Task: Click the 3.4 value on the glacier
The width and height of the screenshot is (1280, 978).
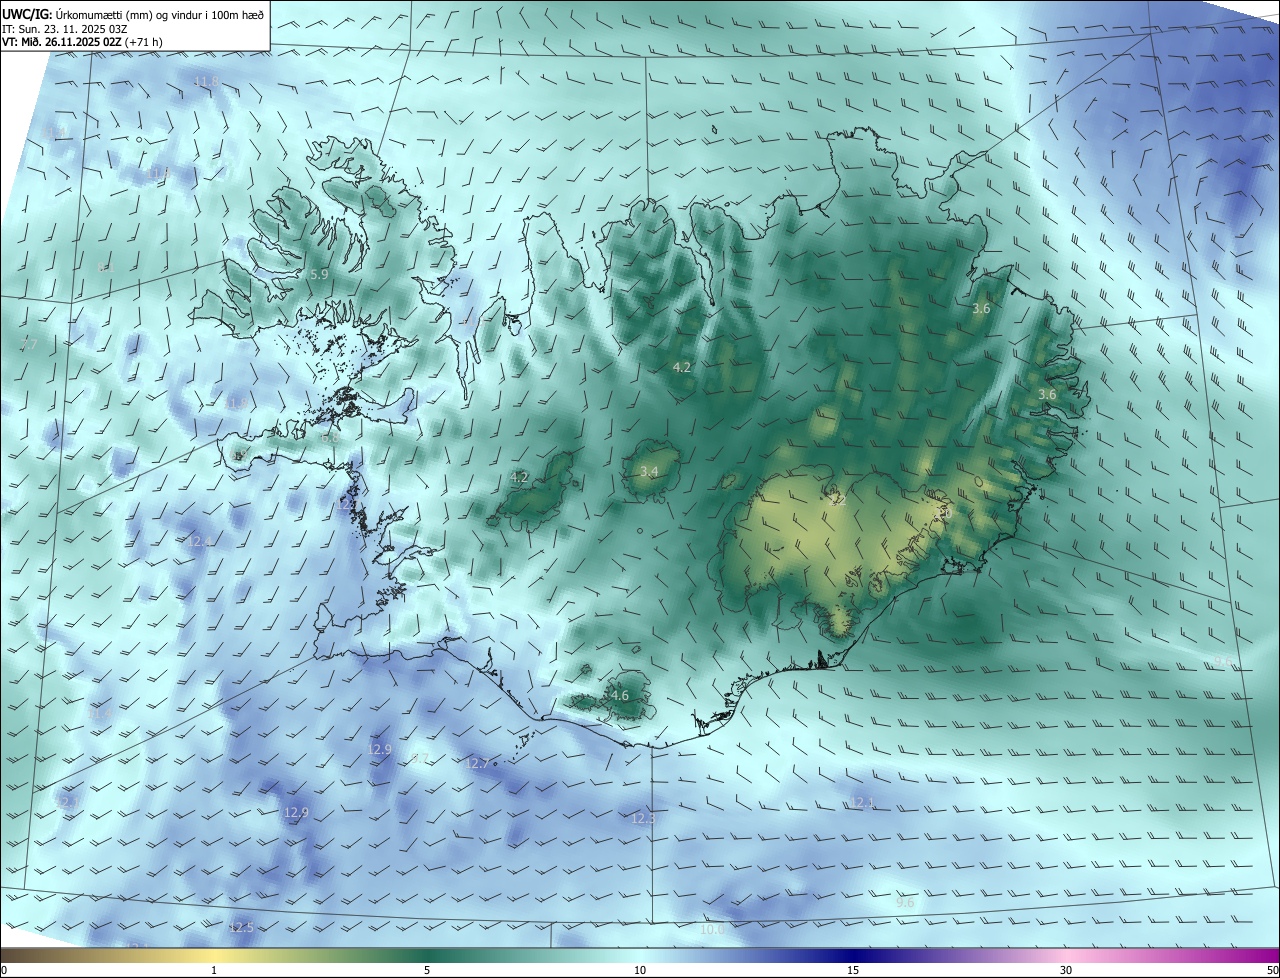Action: point(649,471)
